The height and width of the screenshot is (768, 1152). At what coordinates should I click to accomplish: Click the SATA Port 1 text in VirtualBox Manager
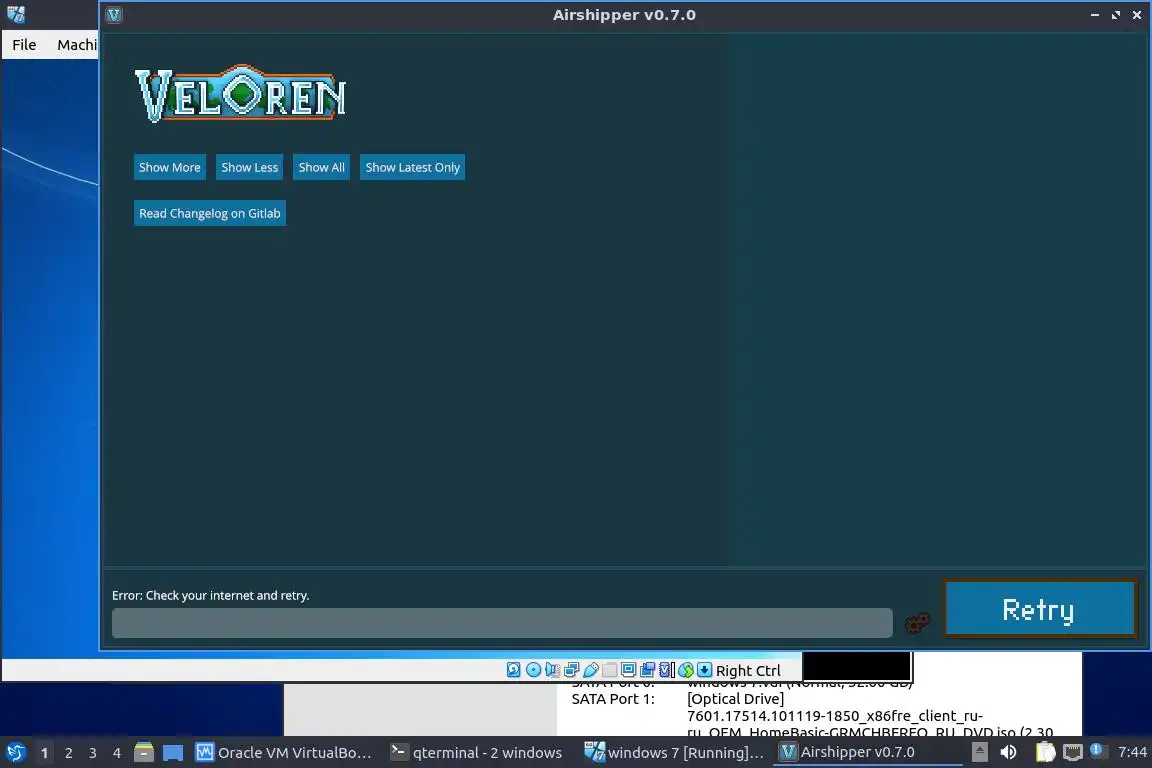613,699
